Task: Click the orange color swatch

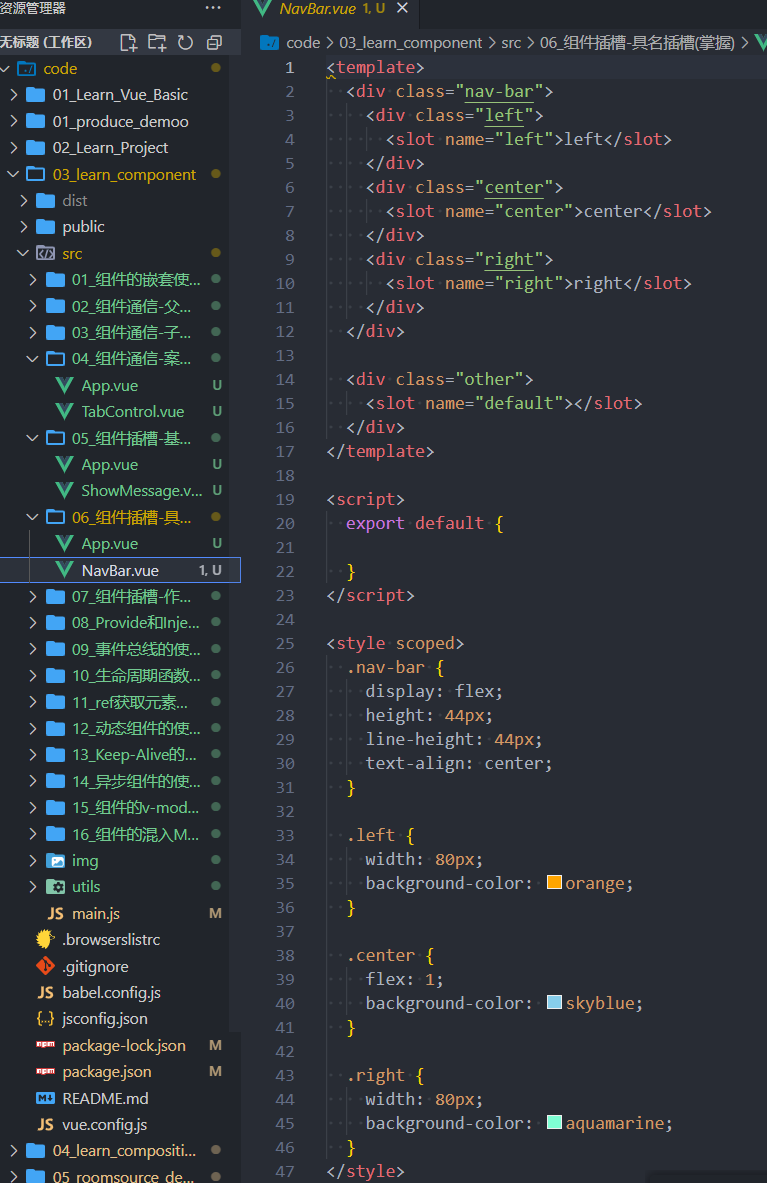Action: (554, 882)
